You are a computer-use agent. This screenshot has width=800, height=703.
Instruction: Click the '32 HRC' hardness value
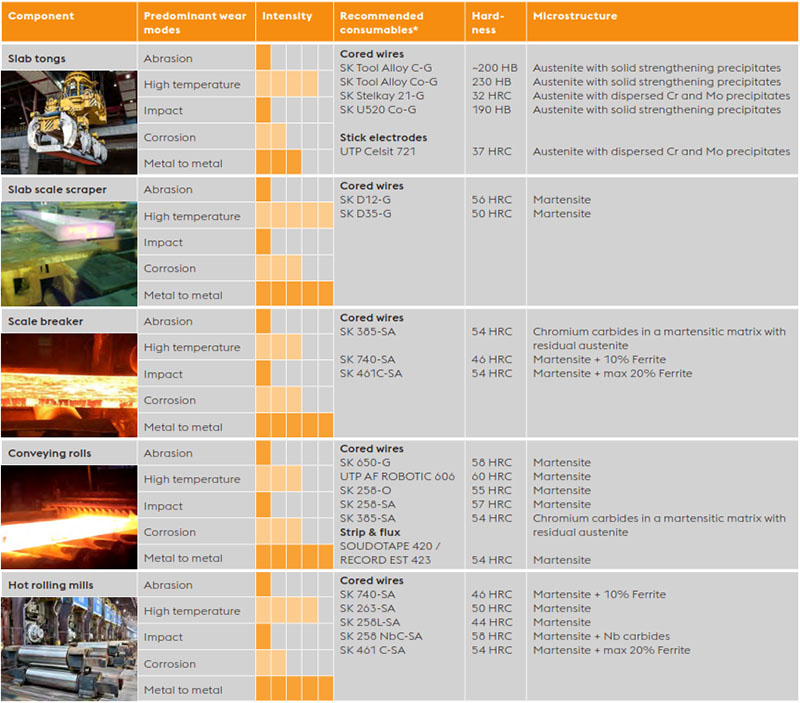pos(491,95)
